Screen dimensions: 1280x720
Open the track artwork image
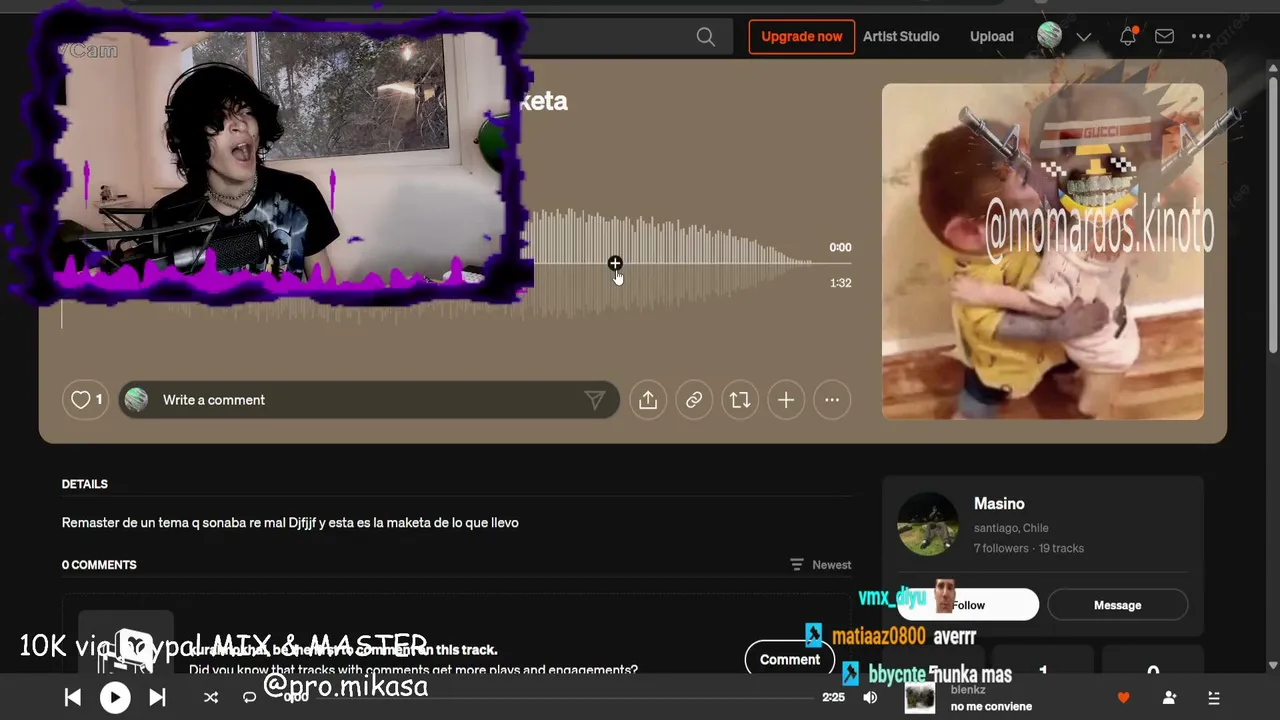[x=1043, y=251]
